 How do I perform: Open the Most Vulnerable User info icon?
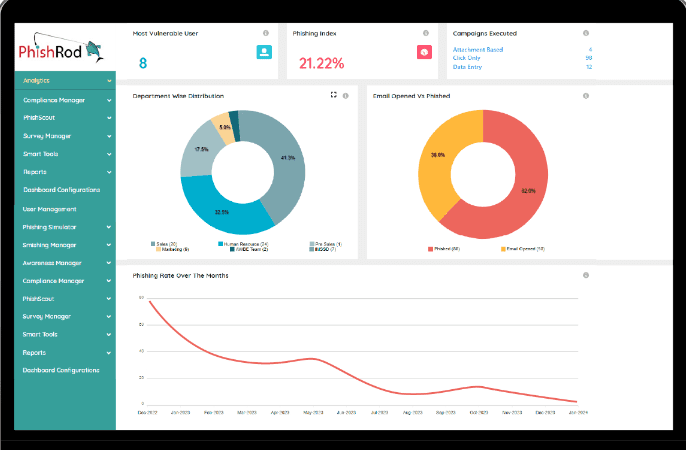[x=265, y=33]
